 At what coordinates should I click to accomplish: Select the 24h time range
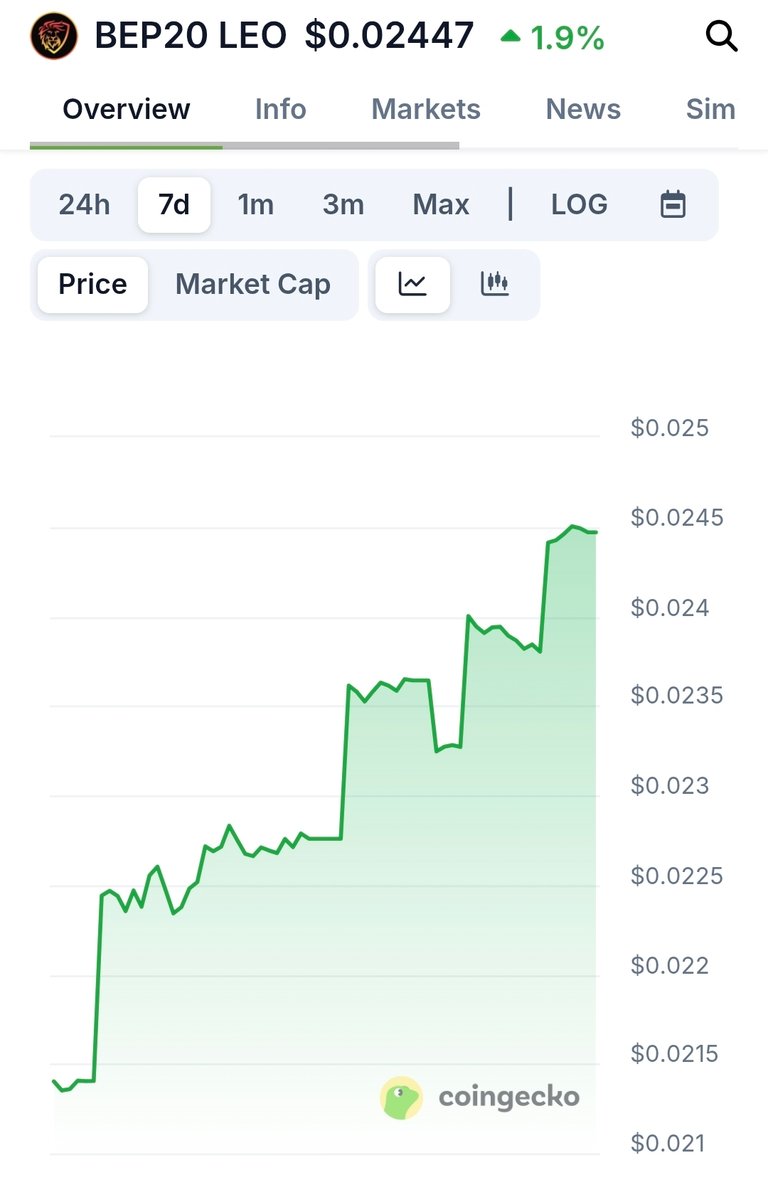tap(84, 205)
